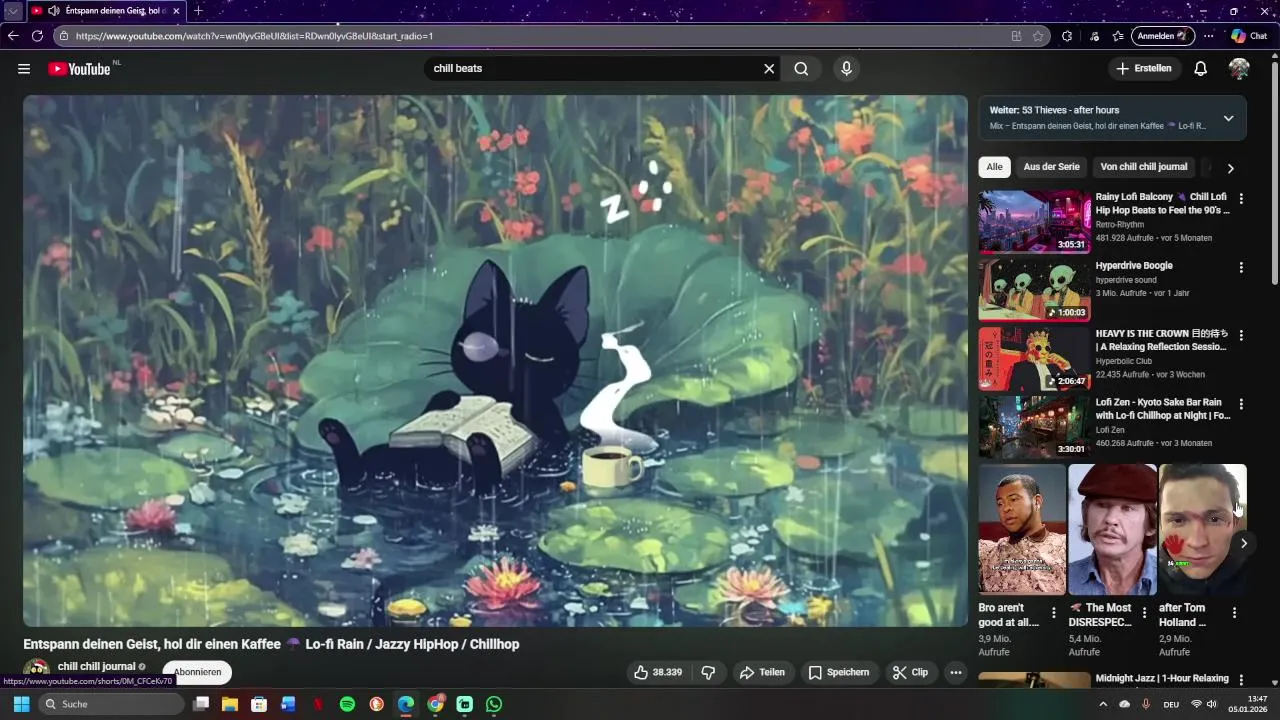Open Google Chrome from the taskbar

[435, 704]
